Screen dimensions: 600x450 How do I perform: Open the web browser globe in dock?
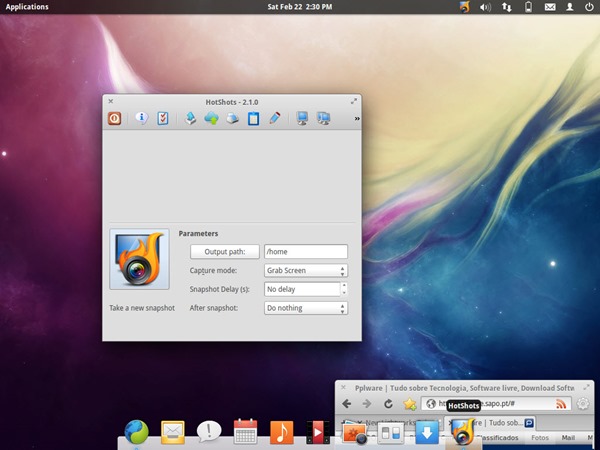coord(136,432)
